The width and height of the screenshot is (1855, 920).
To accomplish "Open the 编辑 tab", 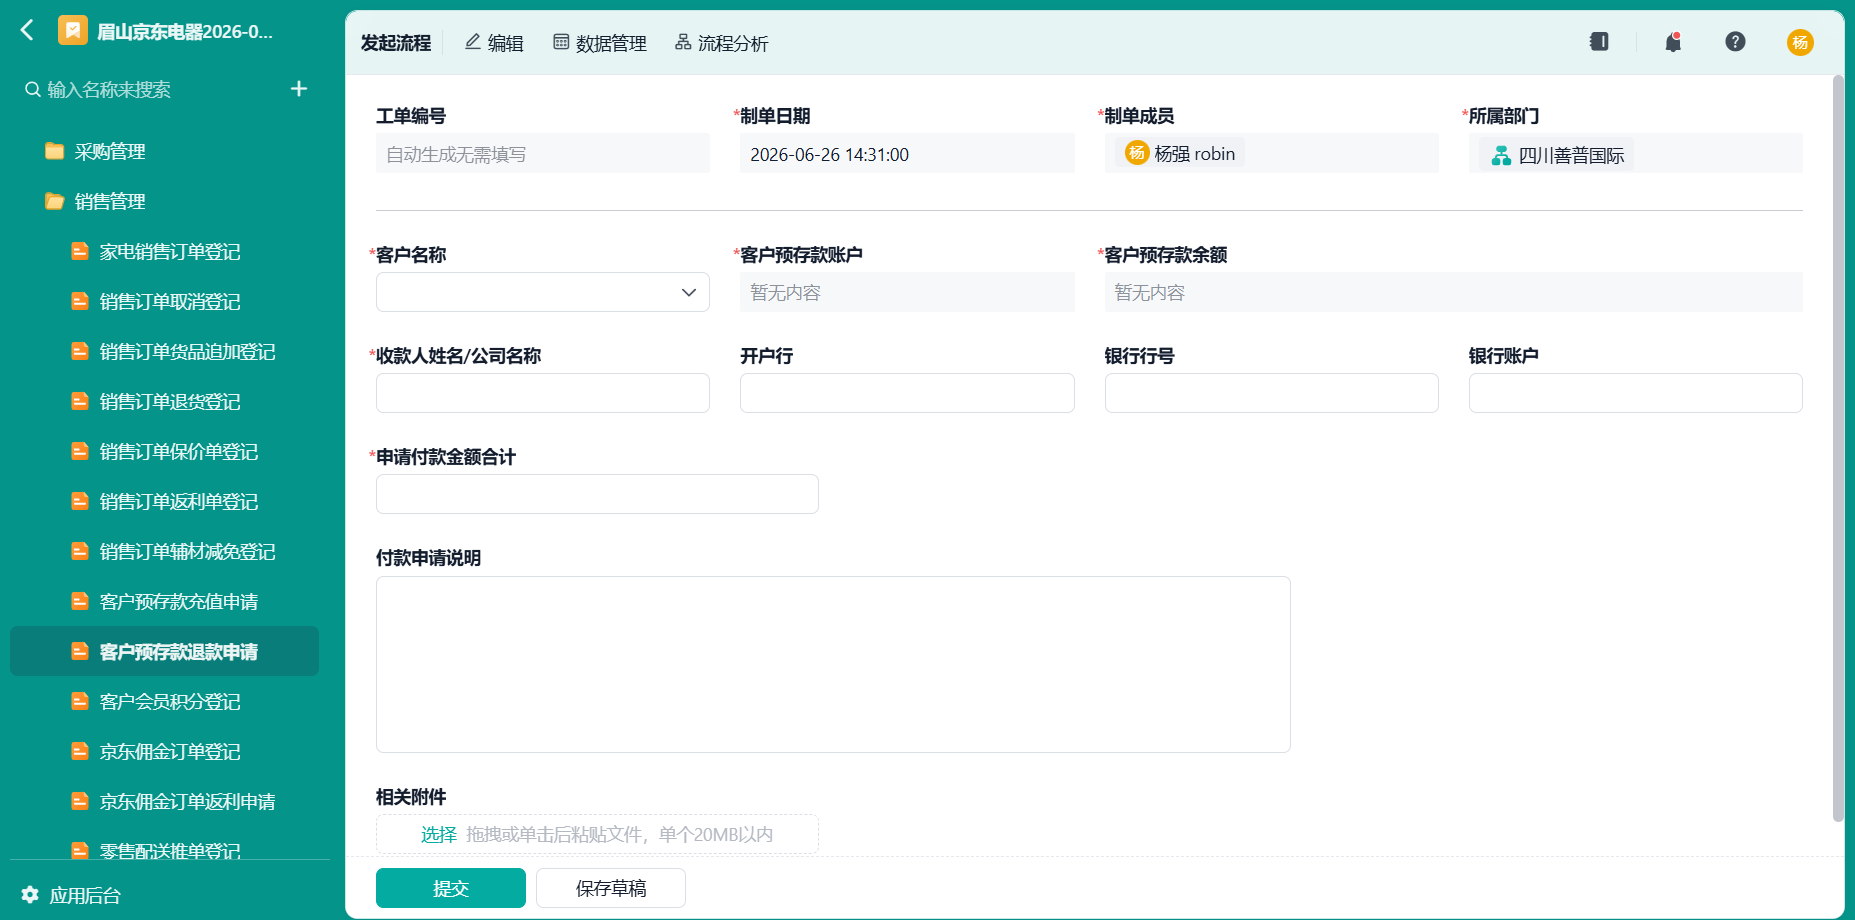I will pyautogui.click(x=494, y=43).
